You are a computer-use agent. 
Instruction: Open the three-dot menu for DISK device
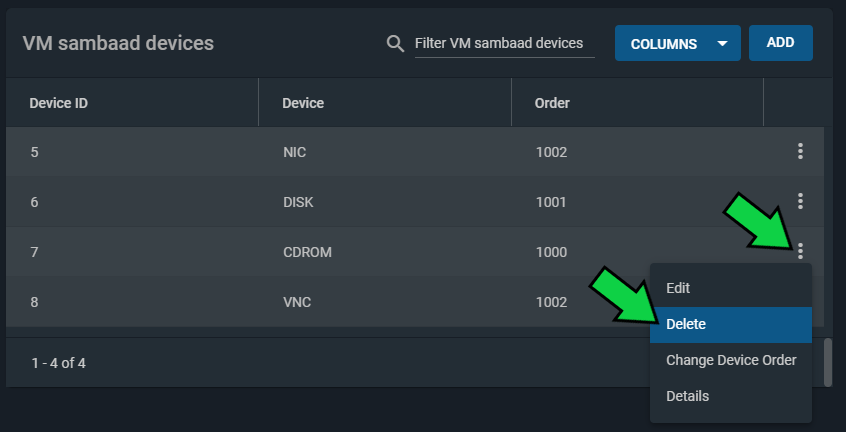[x=800, y=201]
